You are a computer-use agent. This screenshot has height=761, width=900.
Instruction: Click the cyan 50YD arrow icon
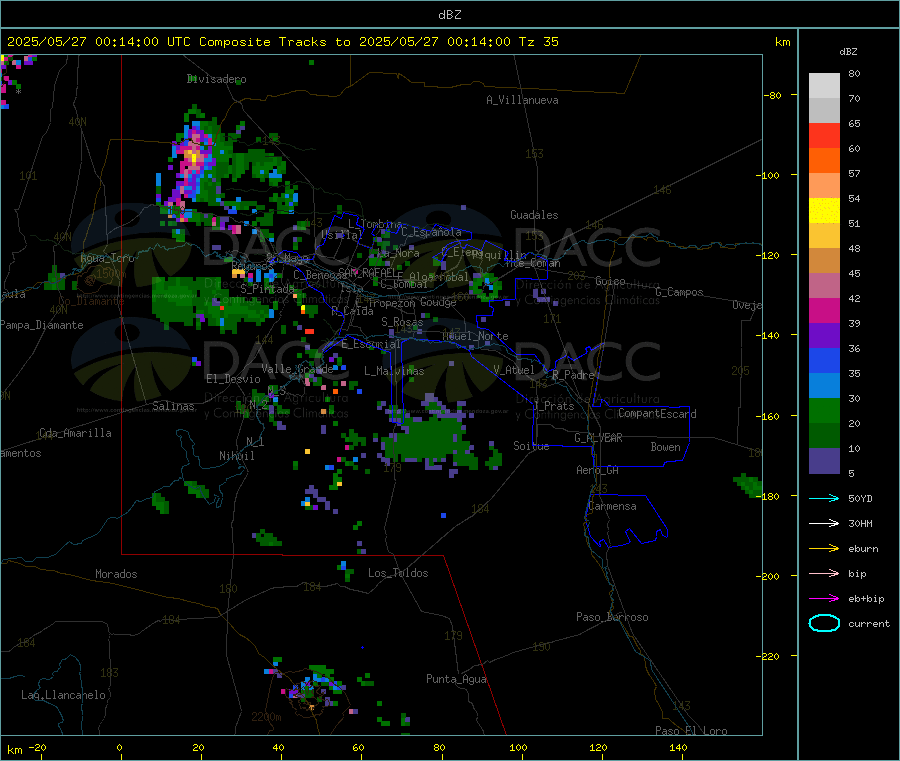(x=824, y=498)
